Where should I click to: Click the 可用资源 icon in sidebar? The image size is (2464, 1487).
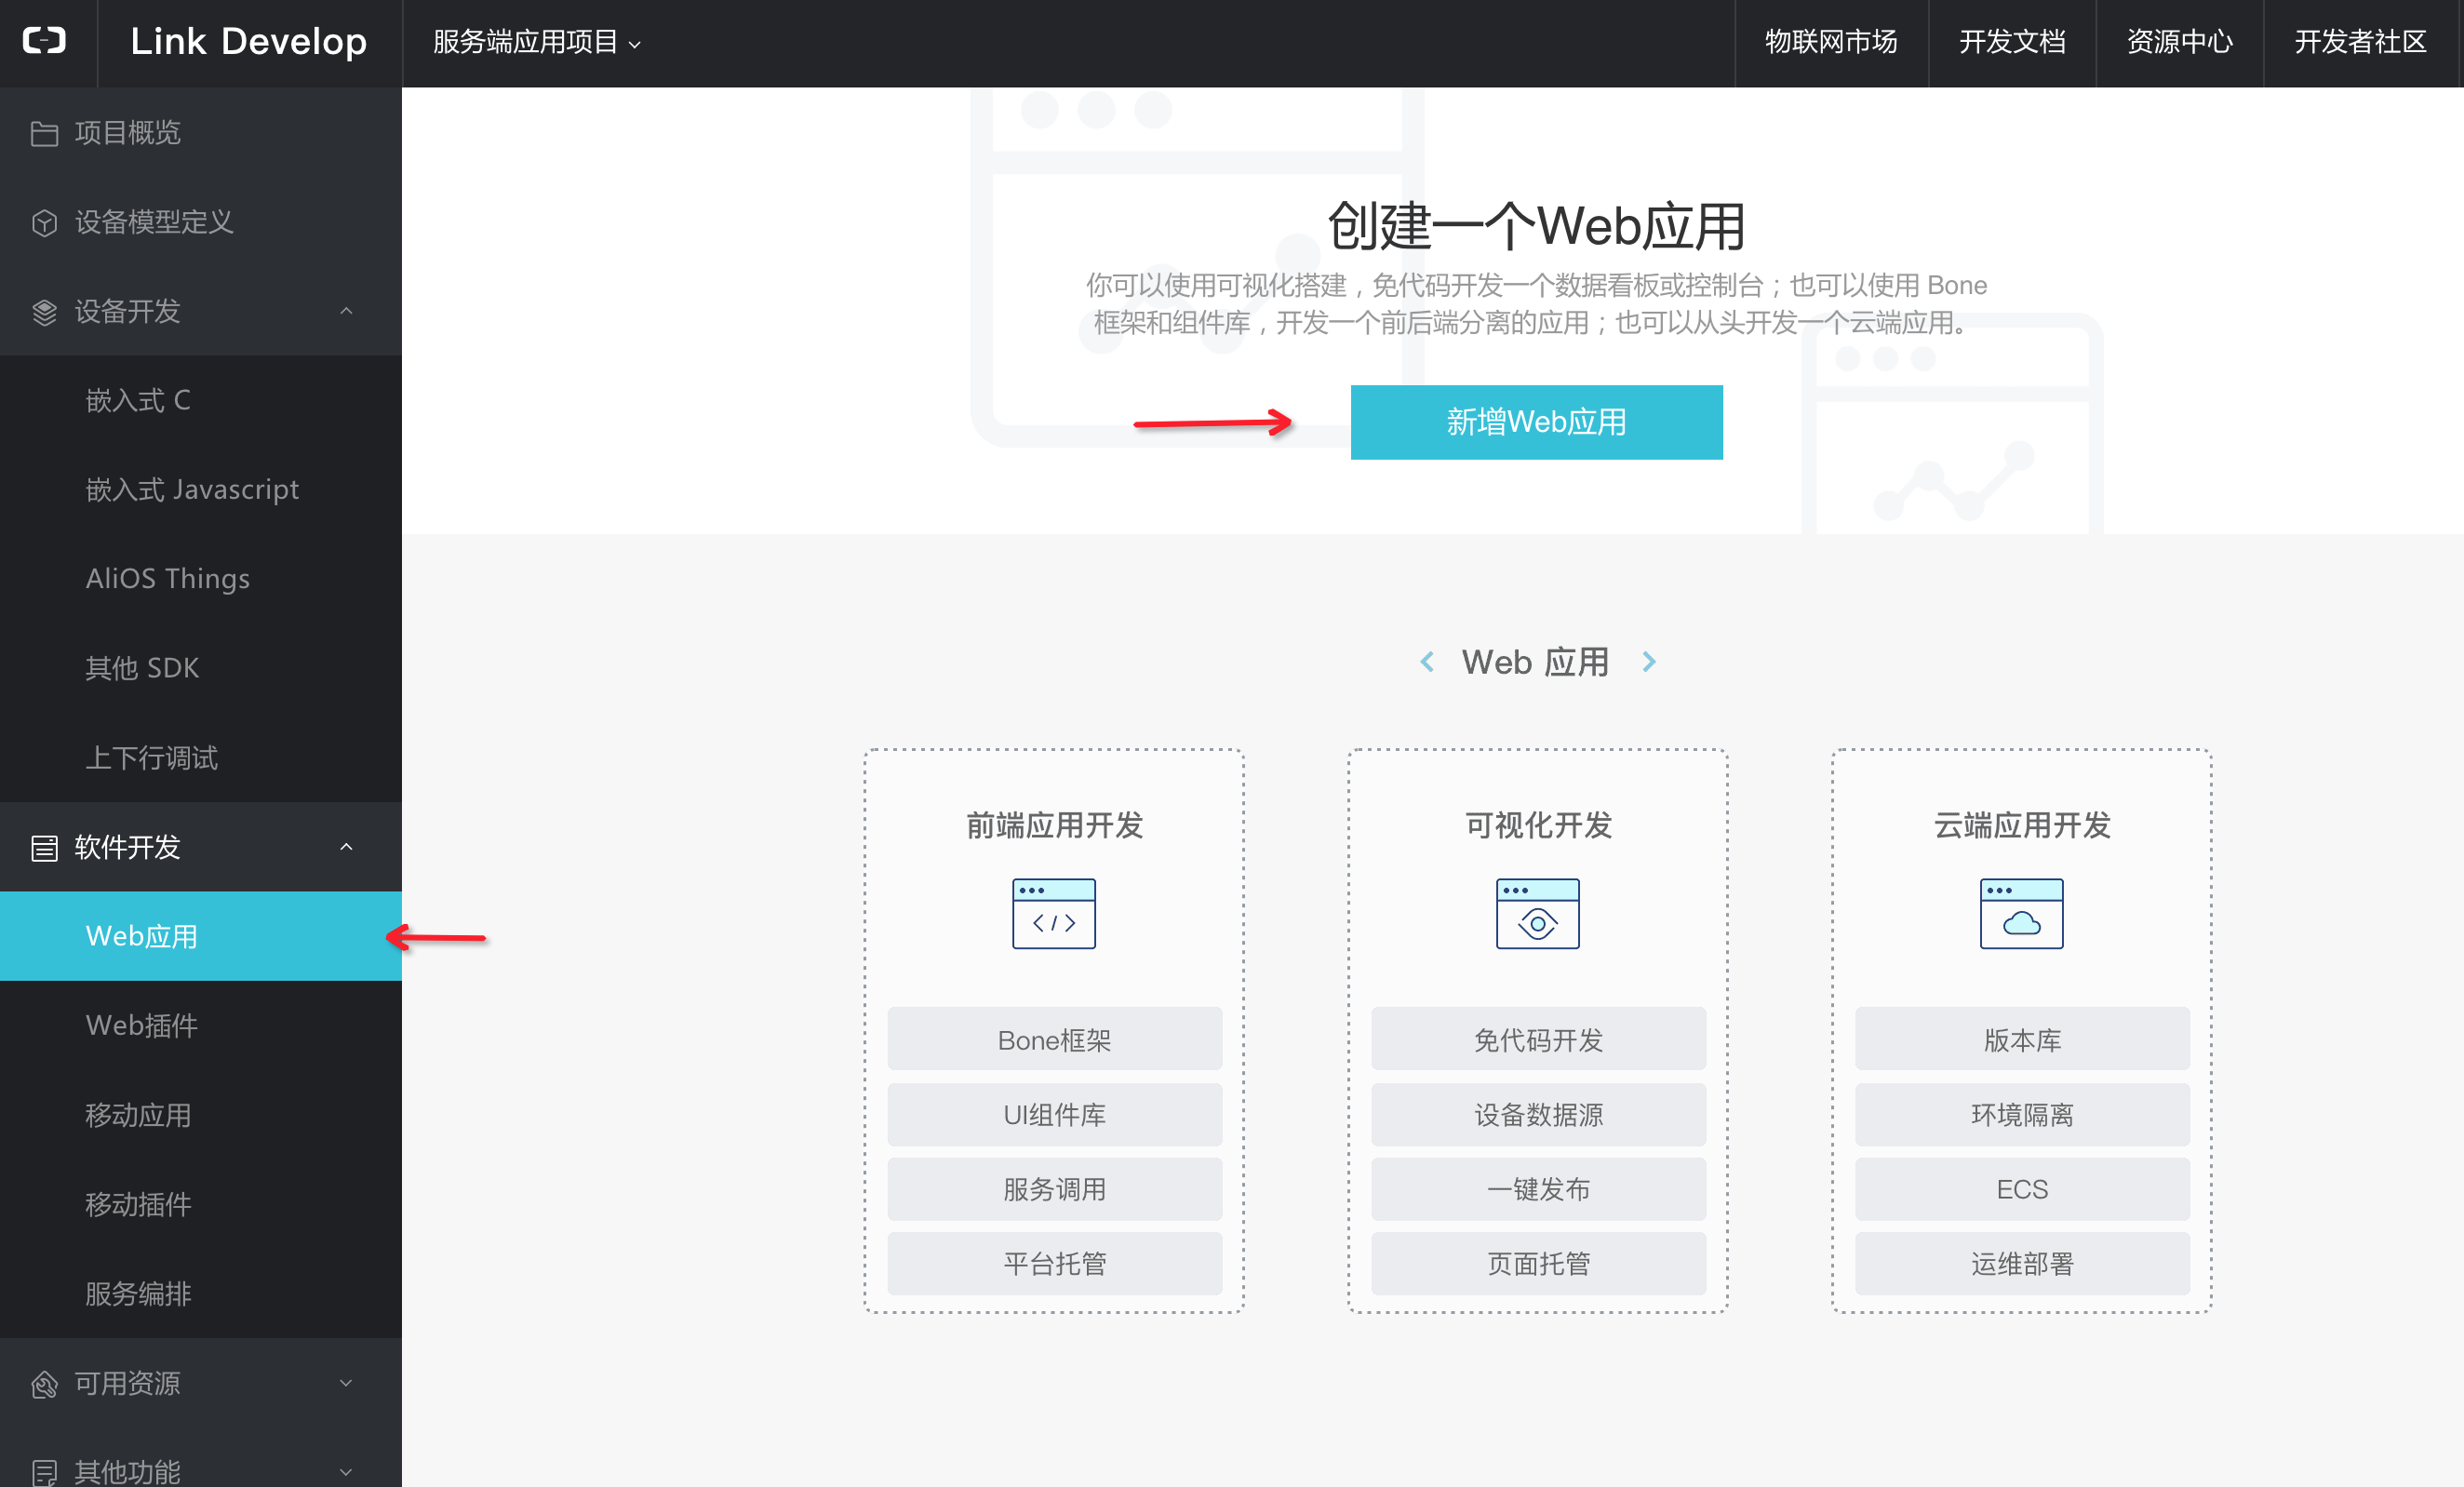tap(44, 1384)
